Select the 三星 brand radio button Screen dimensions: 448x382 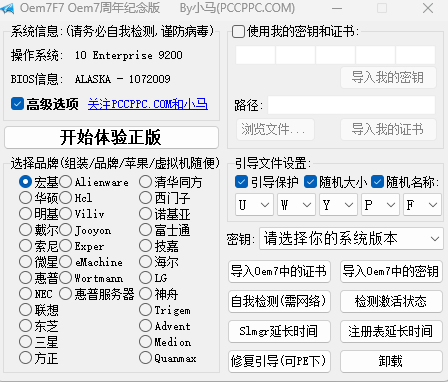pyautogui.click(x=25, y=342)
